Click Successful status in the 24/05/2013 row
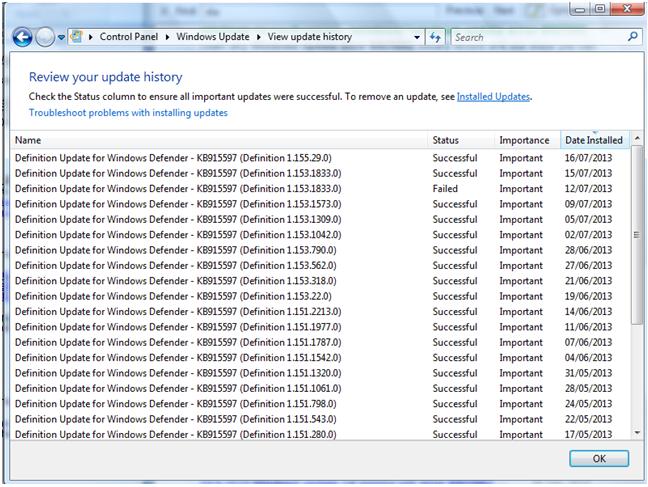The width and height of the screenshot is (648, 487). (455, 403)
